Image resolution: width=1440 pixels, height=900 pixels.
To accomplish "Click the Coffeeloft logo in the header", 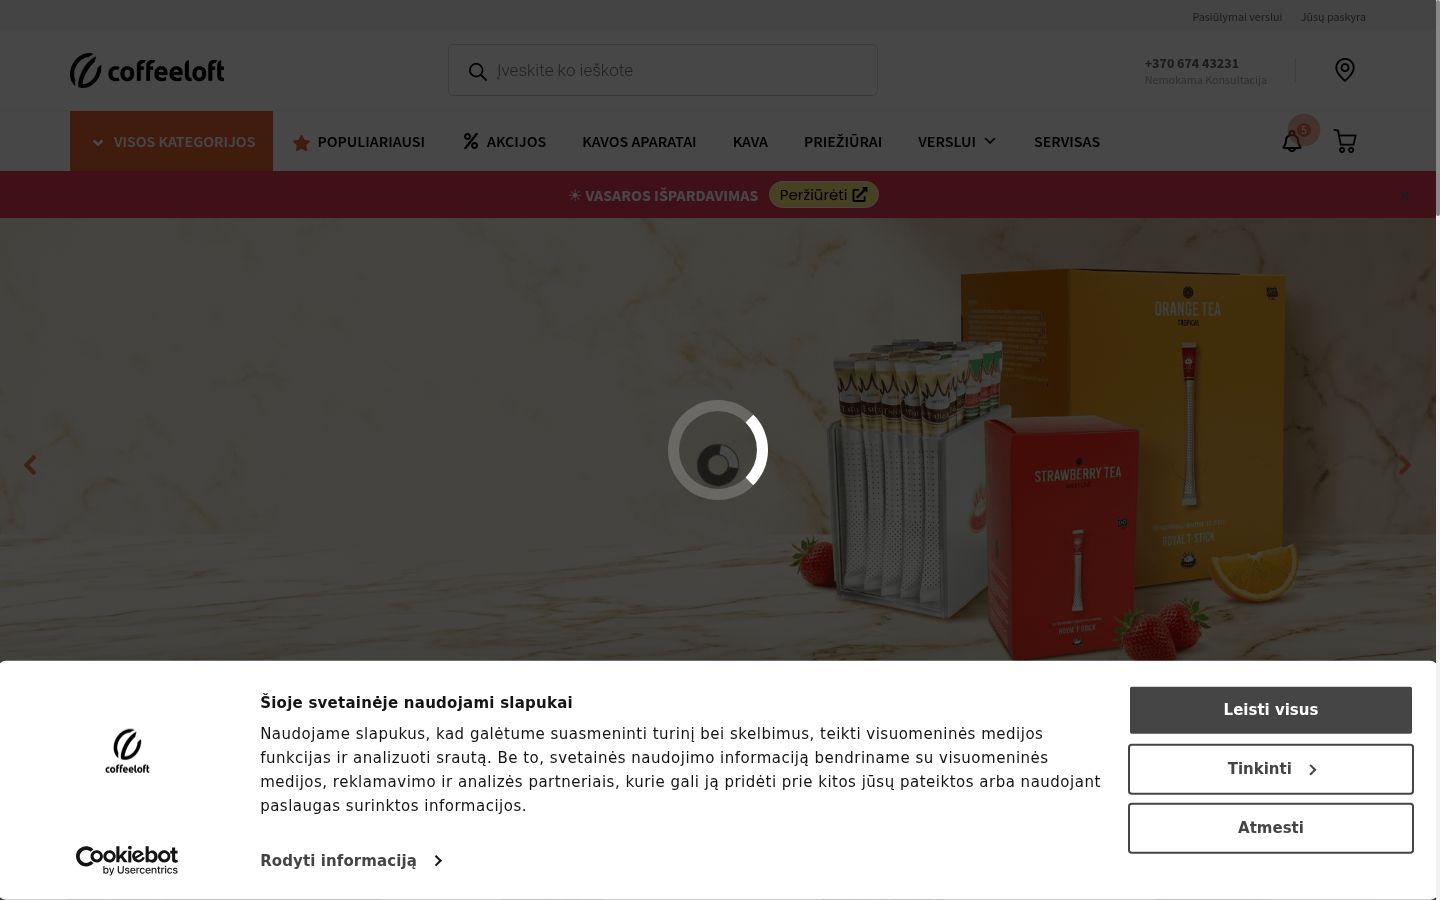I will [x=147, y=70].
